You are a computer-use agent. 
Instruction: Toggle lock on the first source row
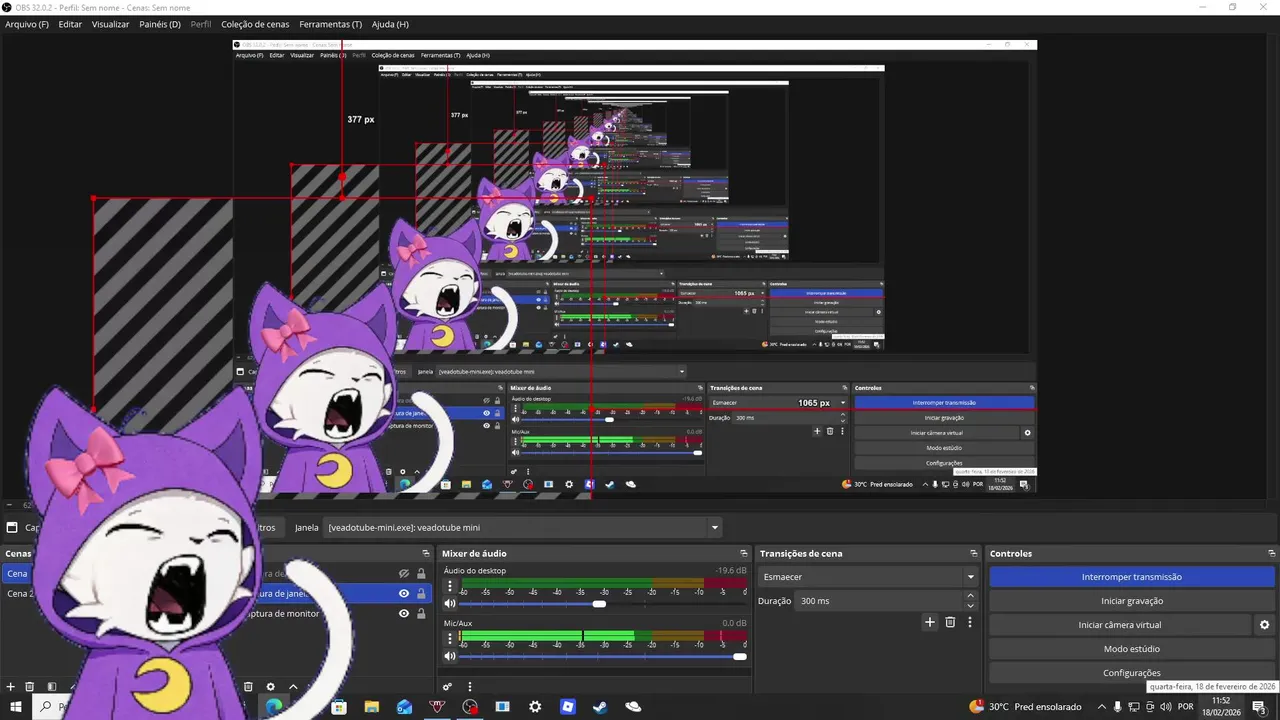pyautogui.click(x=421, y=574)
